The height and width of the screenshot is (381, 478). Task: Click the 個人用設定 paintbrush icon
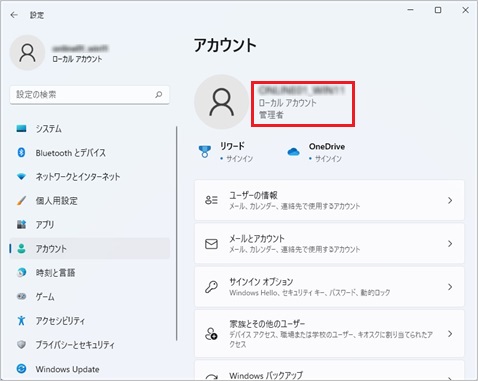(x=21, y=201)
